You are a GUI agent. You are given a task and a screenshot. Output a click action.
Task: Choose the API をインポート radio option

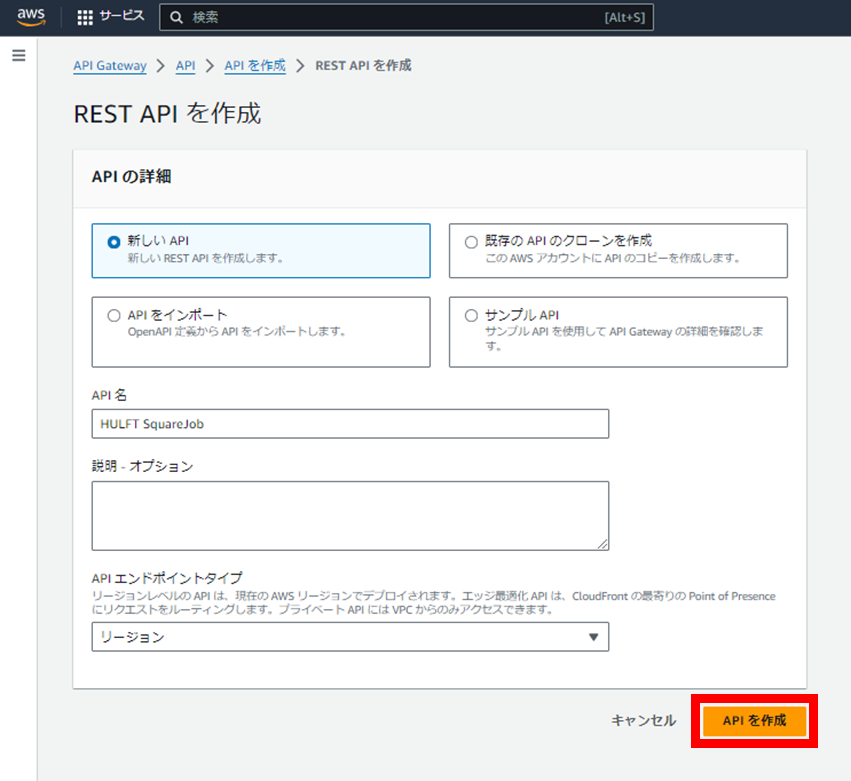click(113, 315)
